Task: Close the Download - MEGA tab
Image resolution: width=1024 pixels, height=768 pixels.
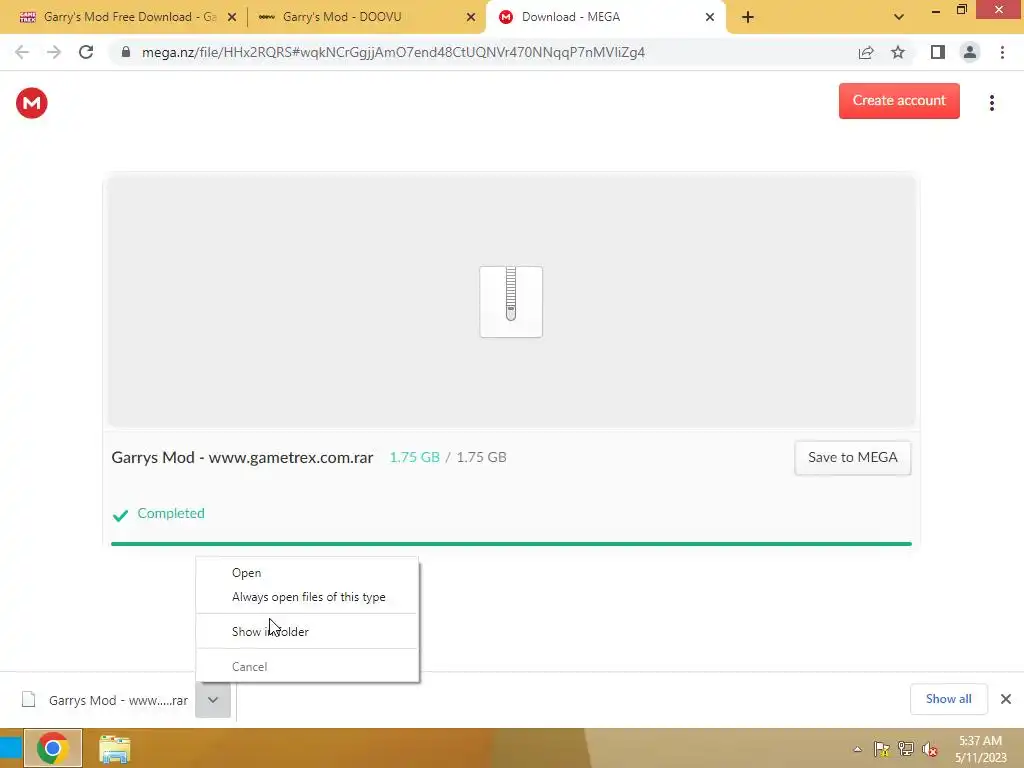Action: [710, 17]
